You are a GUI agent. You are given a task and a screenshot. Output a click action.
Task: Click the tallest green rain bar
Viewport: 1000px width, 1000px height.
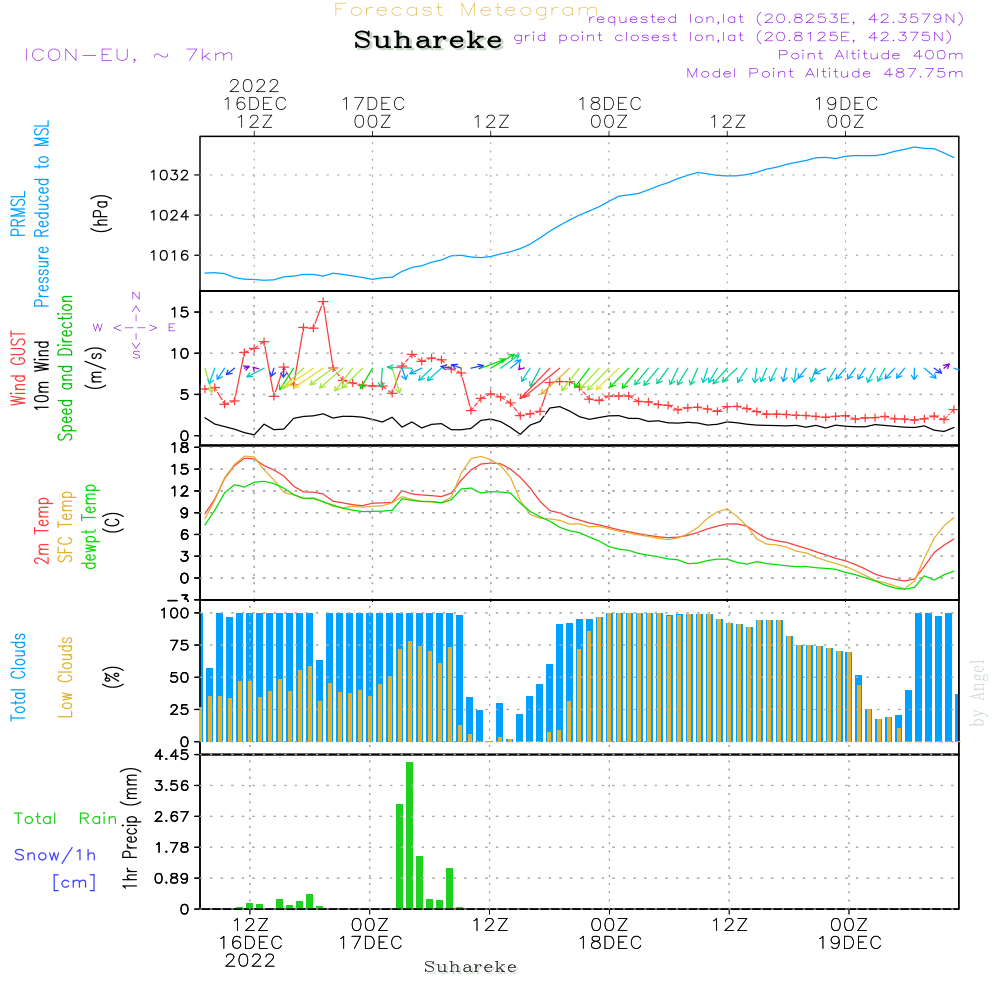409,835
